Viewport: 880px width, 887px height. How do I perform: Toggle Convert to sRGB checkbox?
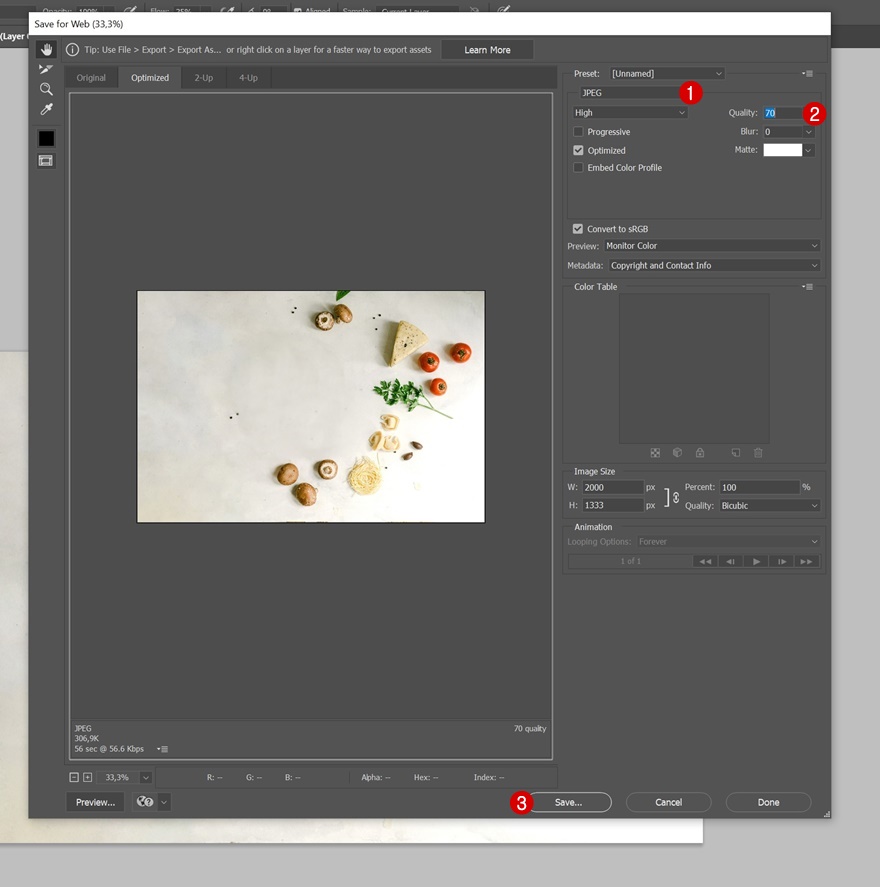click(x=578, y=229)
